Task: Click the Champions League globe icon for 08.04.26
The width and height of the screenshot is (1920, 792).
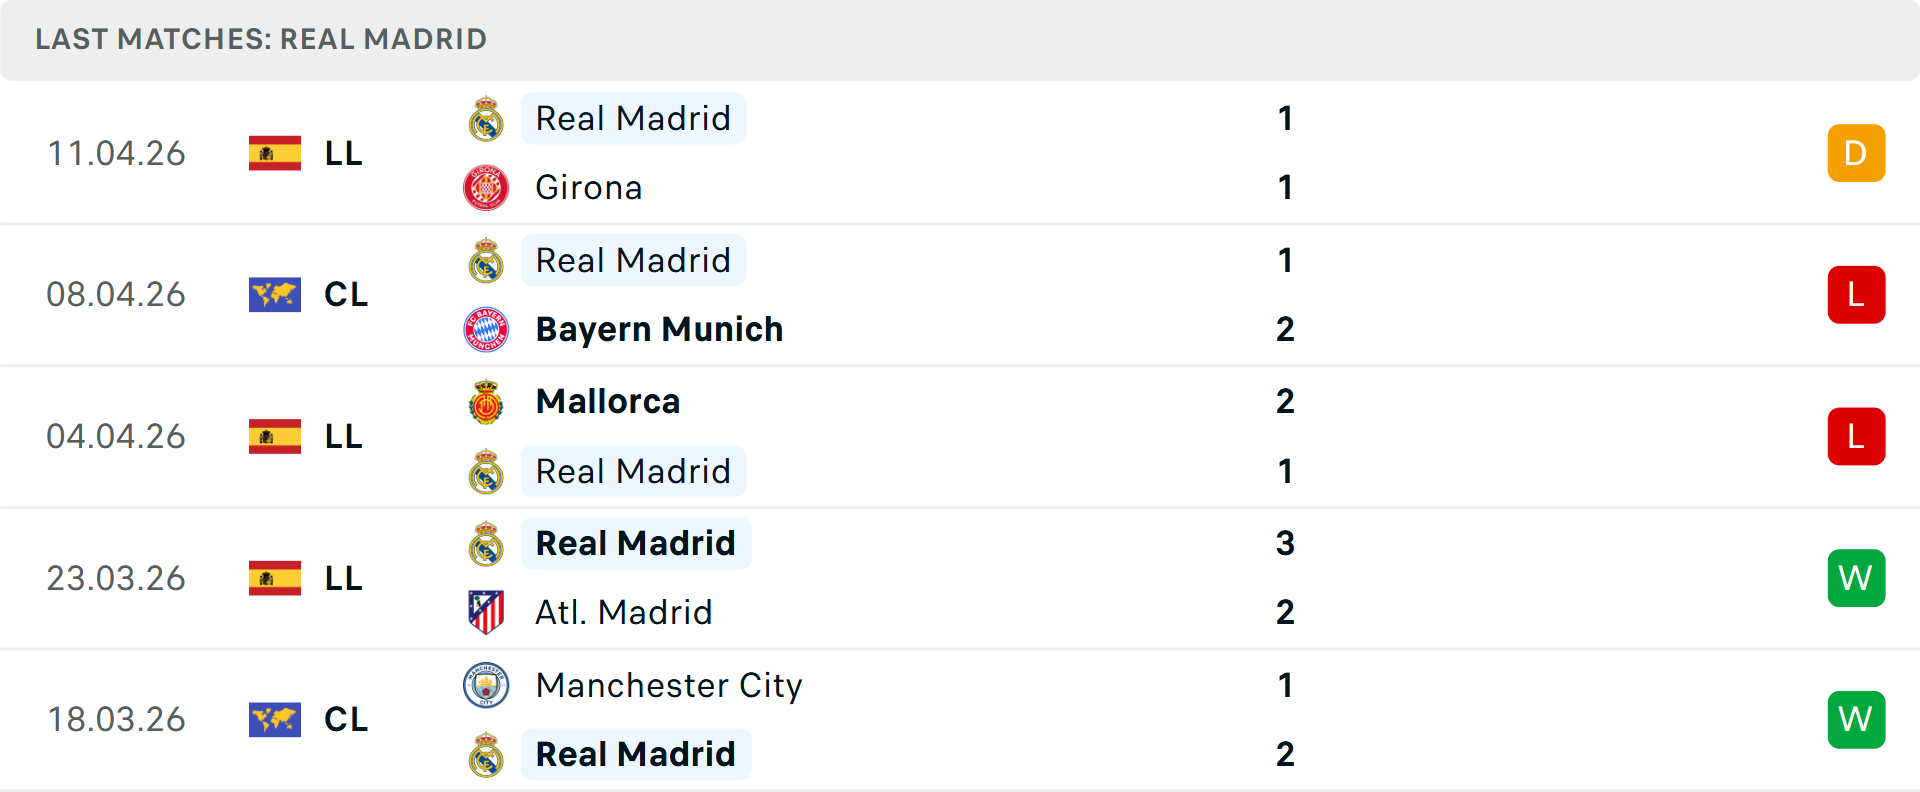Action: click(x=275, y=295)
